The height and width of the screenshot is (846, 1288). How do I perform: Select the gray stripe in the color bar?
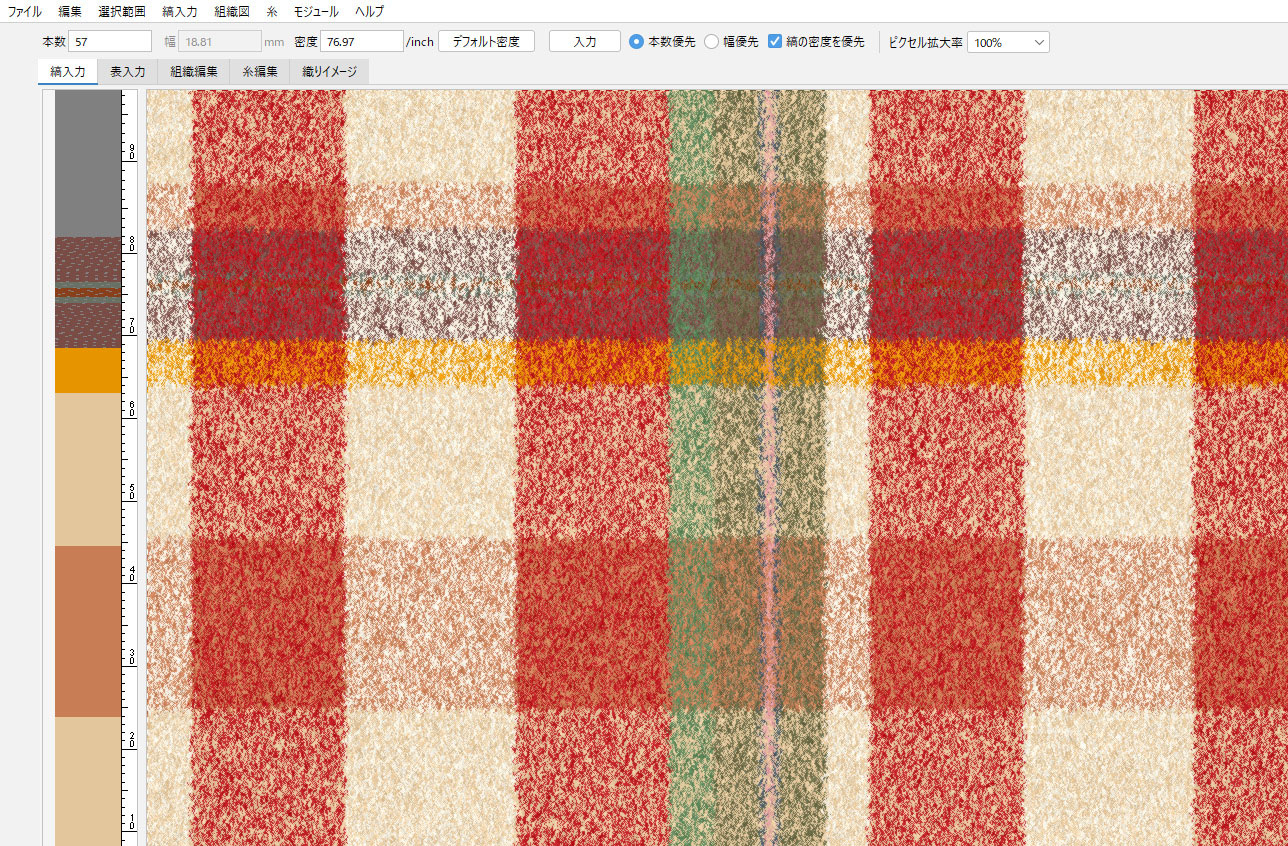pos(88,160)
